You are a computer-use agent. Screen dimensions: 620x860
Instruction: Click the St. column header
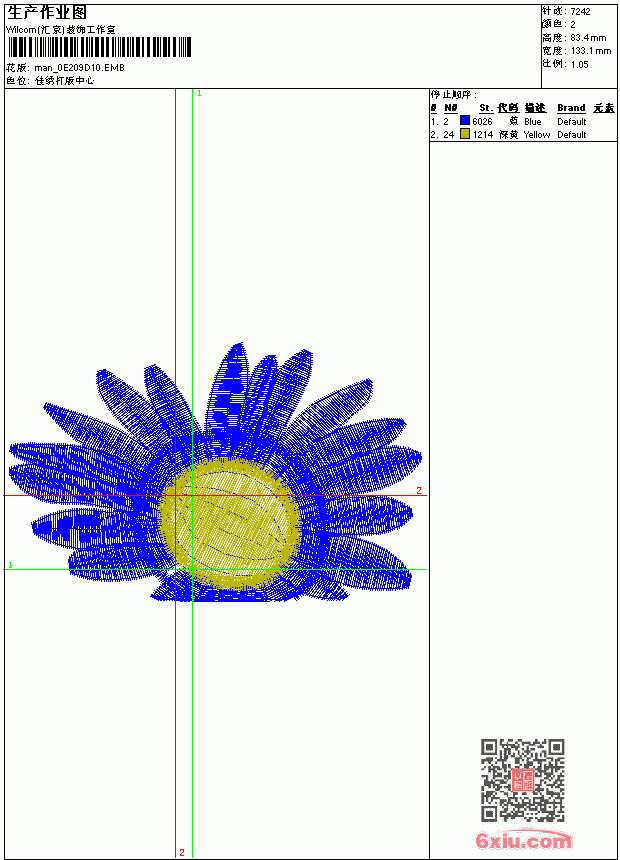point(486,108)
